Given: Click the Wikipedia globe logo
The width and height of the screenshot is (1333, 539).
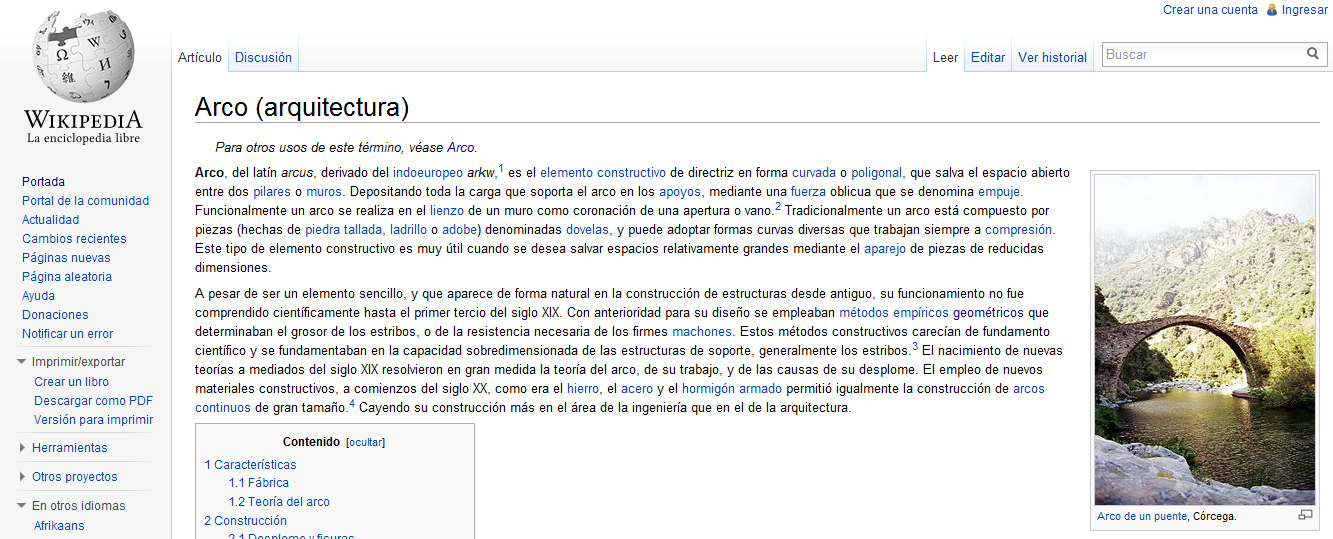Looking at the screenshot, I should point(83,56).
